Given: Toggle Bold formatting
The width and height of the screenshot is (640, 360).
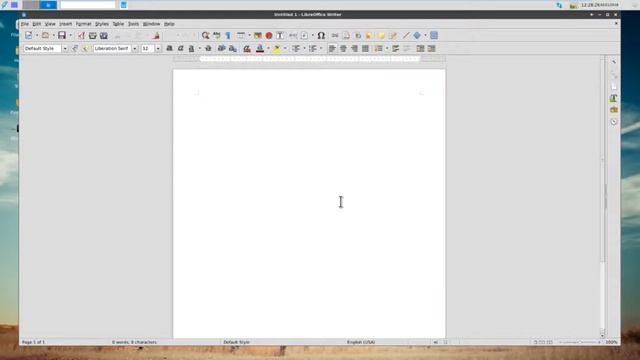Looking at the screenshot, I should point(169,49).
